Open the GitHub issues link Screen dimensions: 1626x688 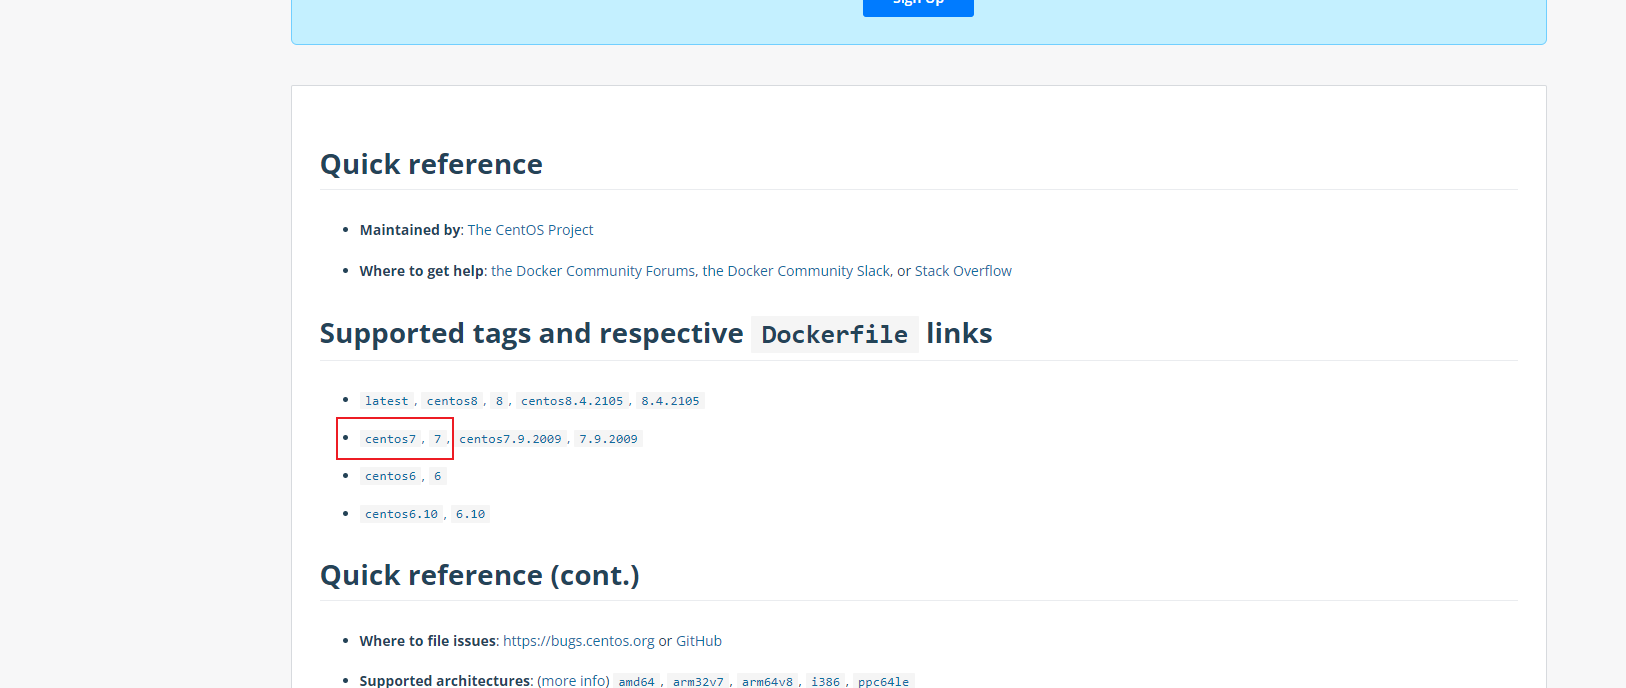coord(699,641)
